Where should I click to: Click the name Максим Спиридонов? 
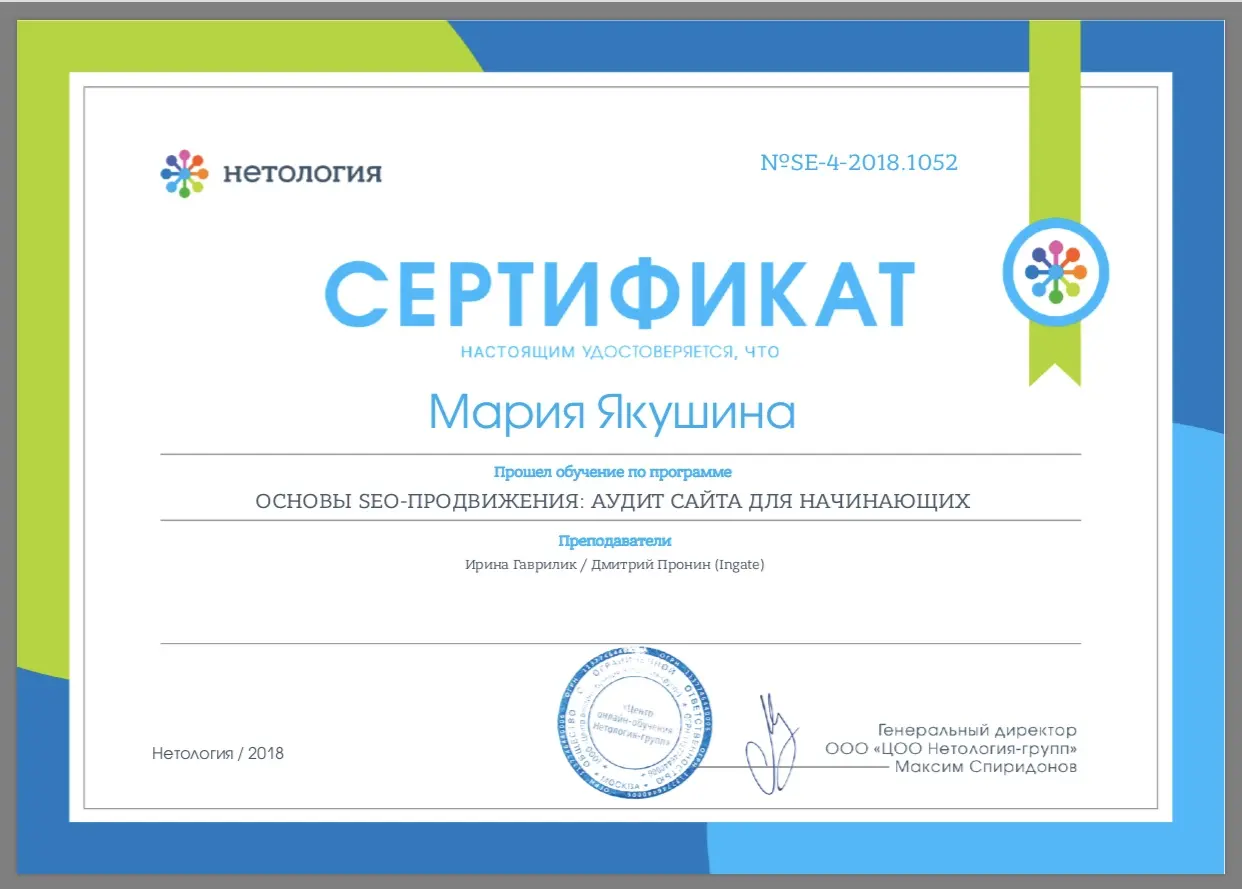click(986, 767)
